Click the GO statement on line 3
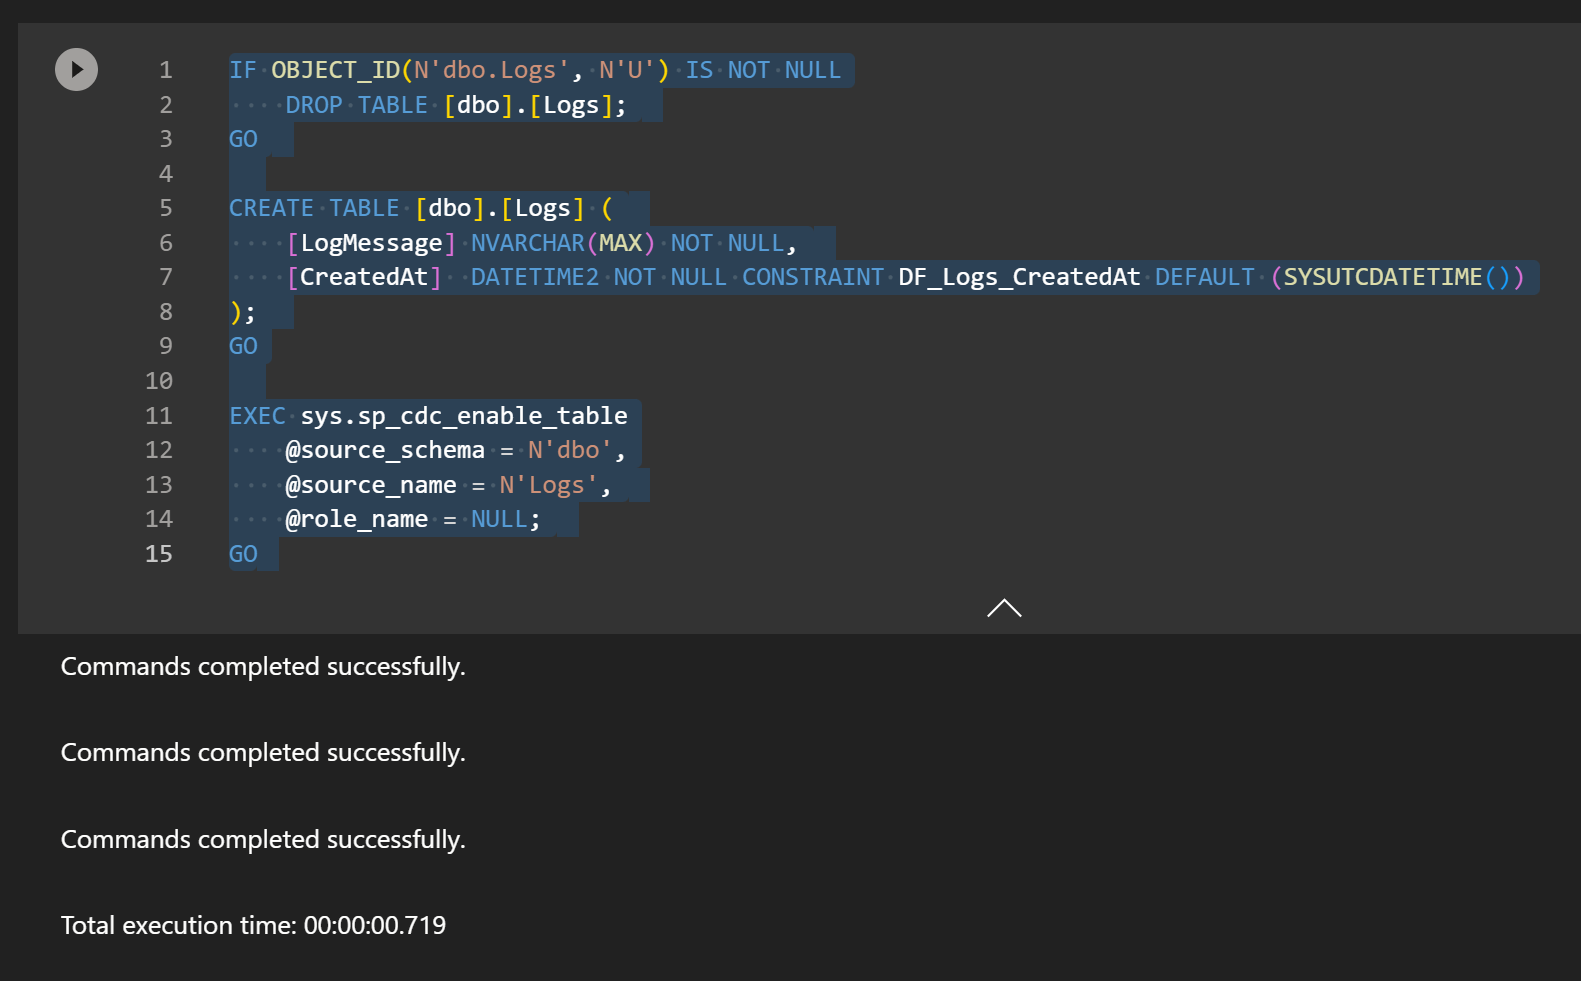1581x981 pixels. 243,139
